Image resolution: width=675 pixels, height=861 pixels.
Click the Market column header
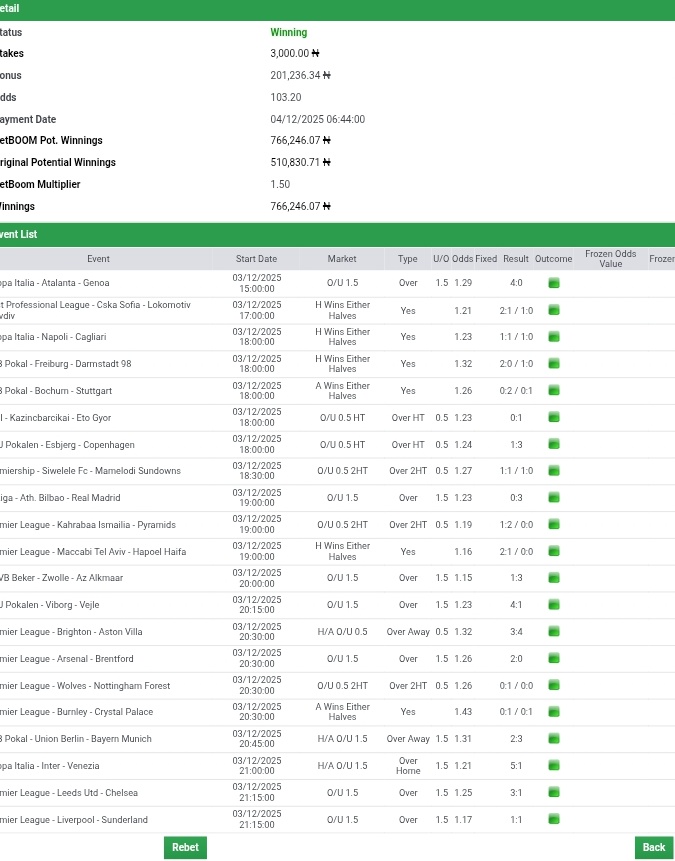[x=342, y=259]
